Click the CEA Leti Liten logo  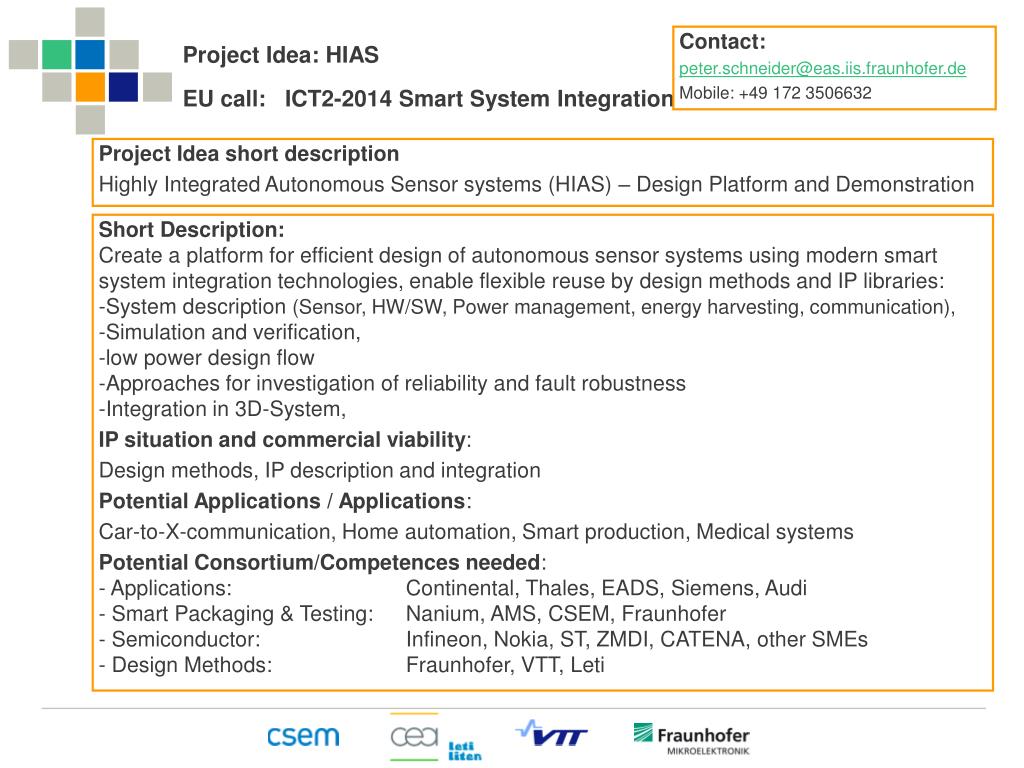436,738
